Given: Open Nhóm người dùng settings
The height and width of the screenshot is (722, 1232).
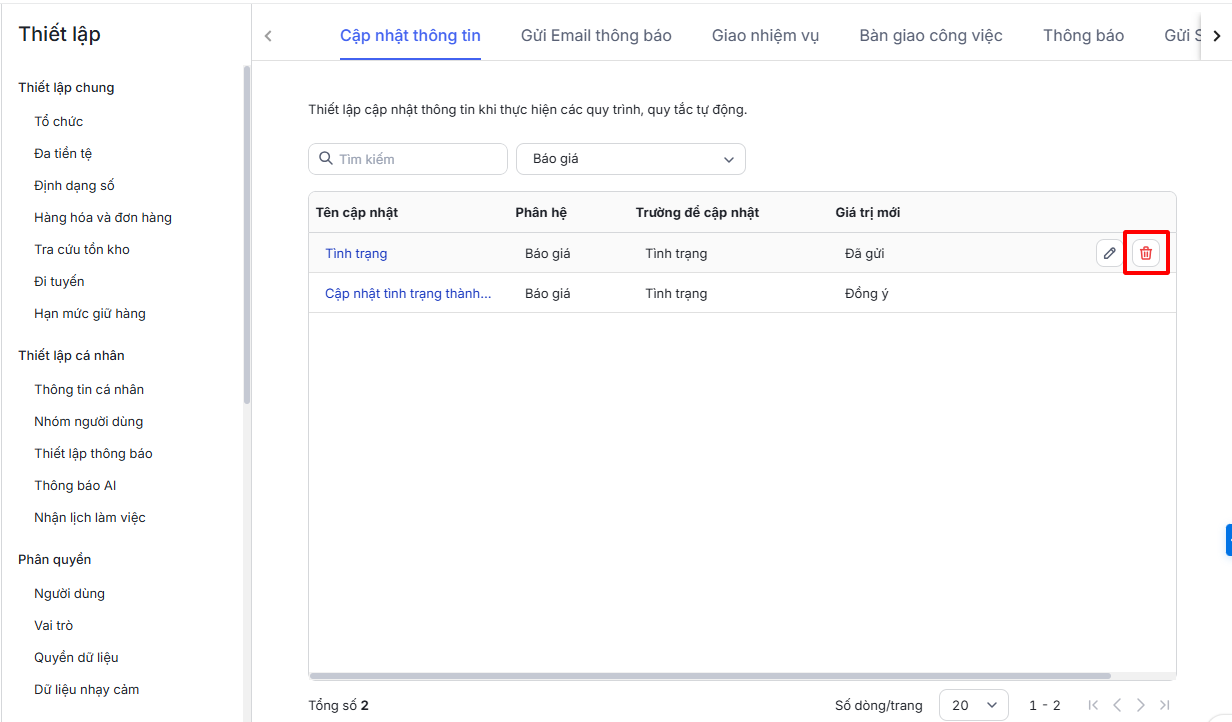Looking at the screenshot, I should 88,422.
